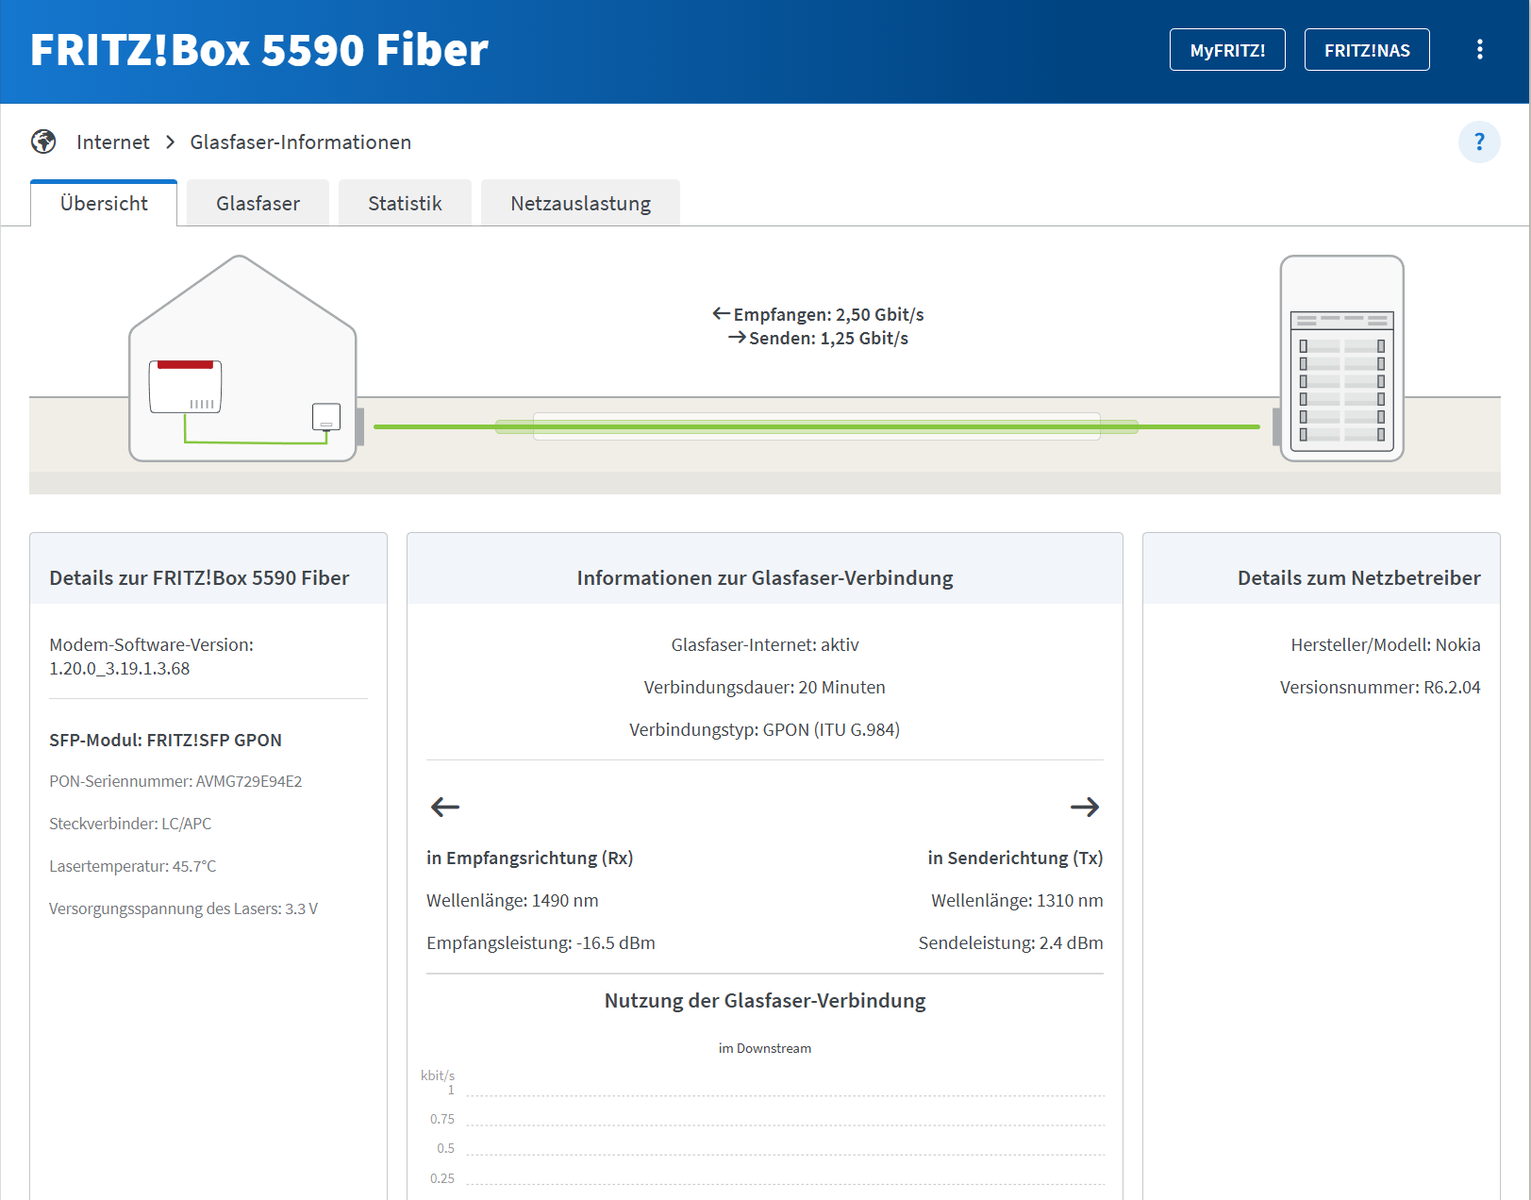
Task: Click the modem software version '1.20.0_3.19.1.3.68'
Action: (x=119, y=669)
